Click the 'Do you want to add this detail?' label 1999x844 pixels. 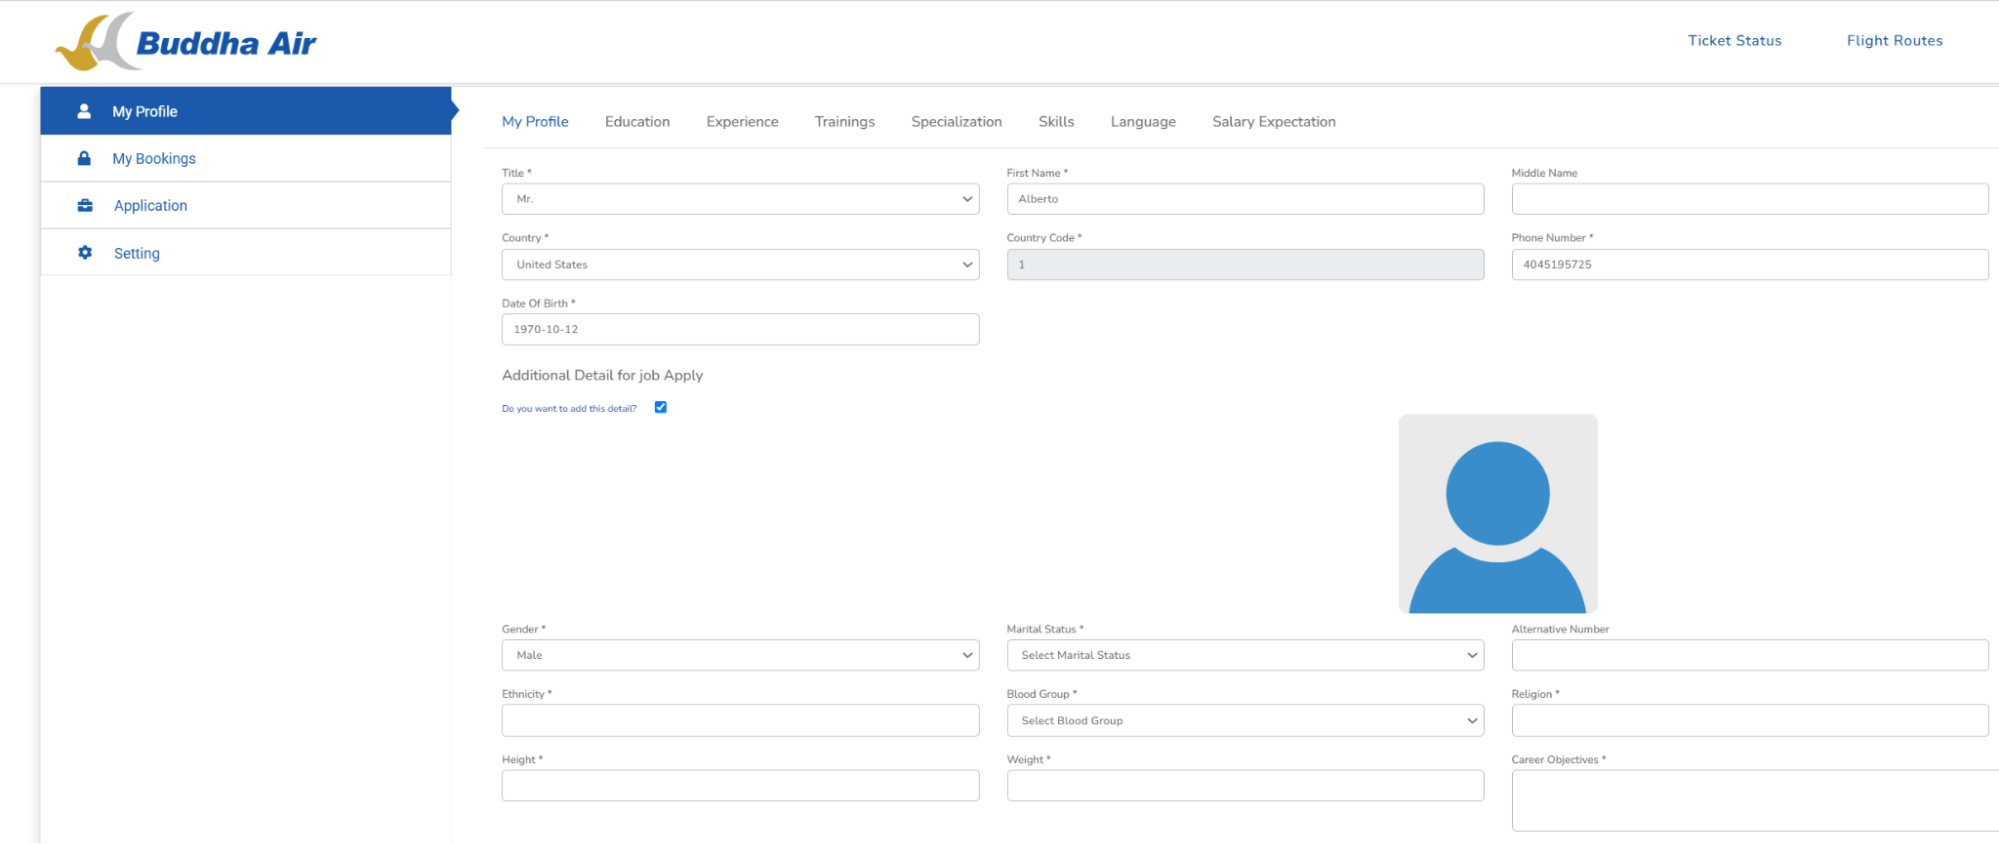click(569, 408)
